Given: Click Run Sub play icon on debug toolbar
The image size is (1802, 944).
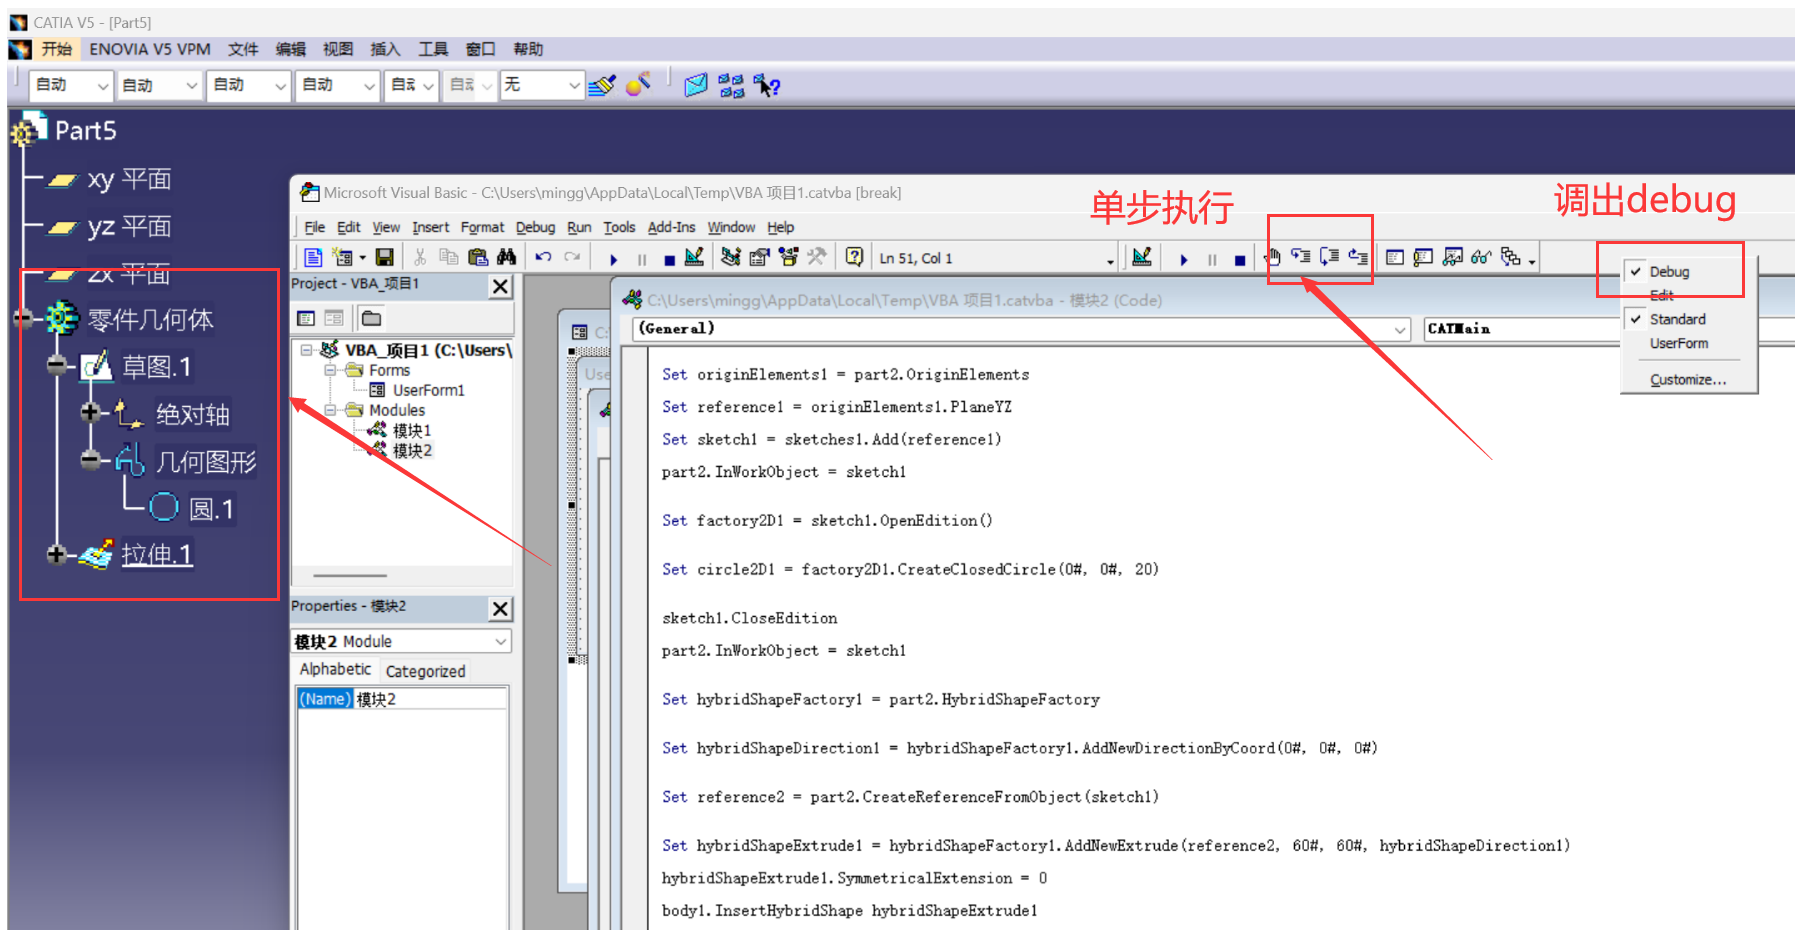Looking at the screenshot, I should pyautogui.click(x=1184, y=259).
